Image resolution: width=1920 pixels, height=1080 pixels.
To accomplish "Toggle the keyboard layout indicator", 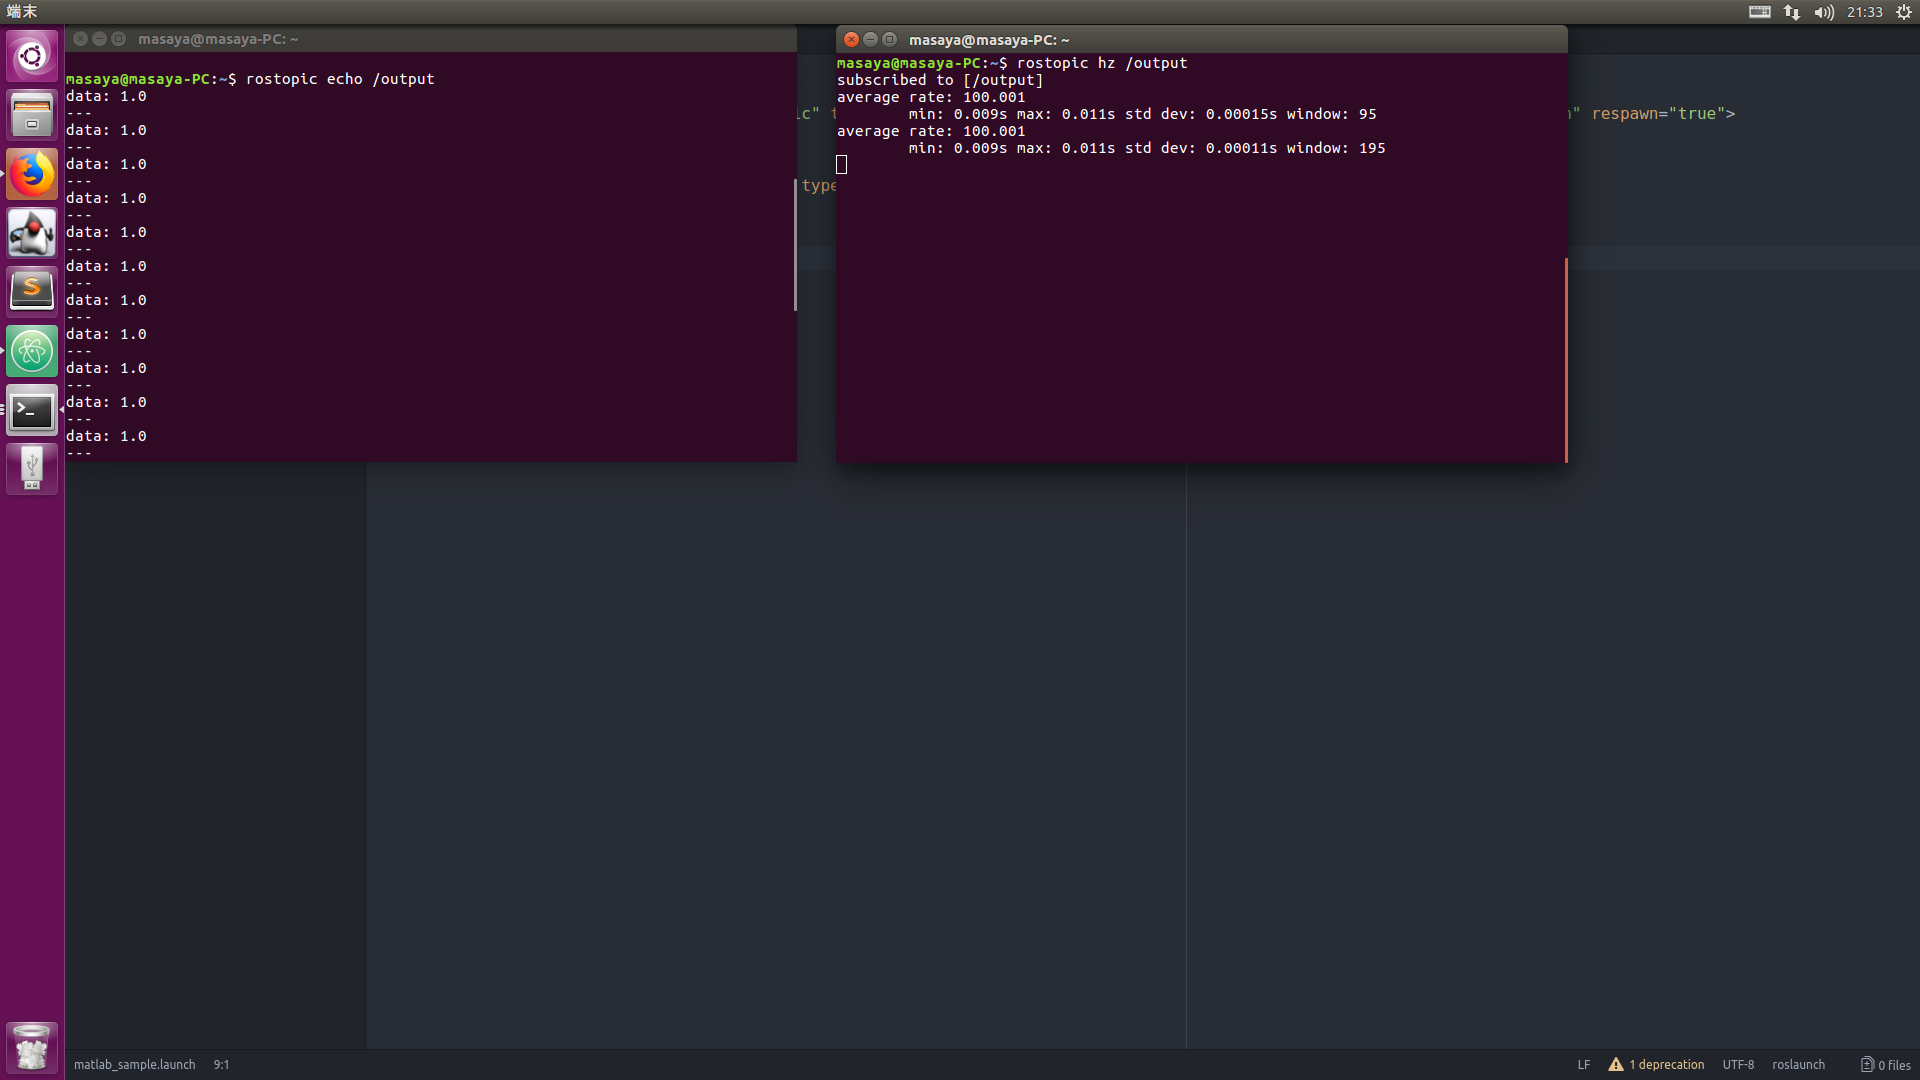I will 1757,12.
